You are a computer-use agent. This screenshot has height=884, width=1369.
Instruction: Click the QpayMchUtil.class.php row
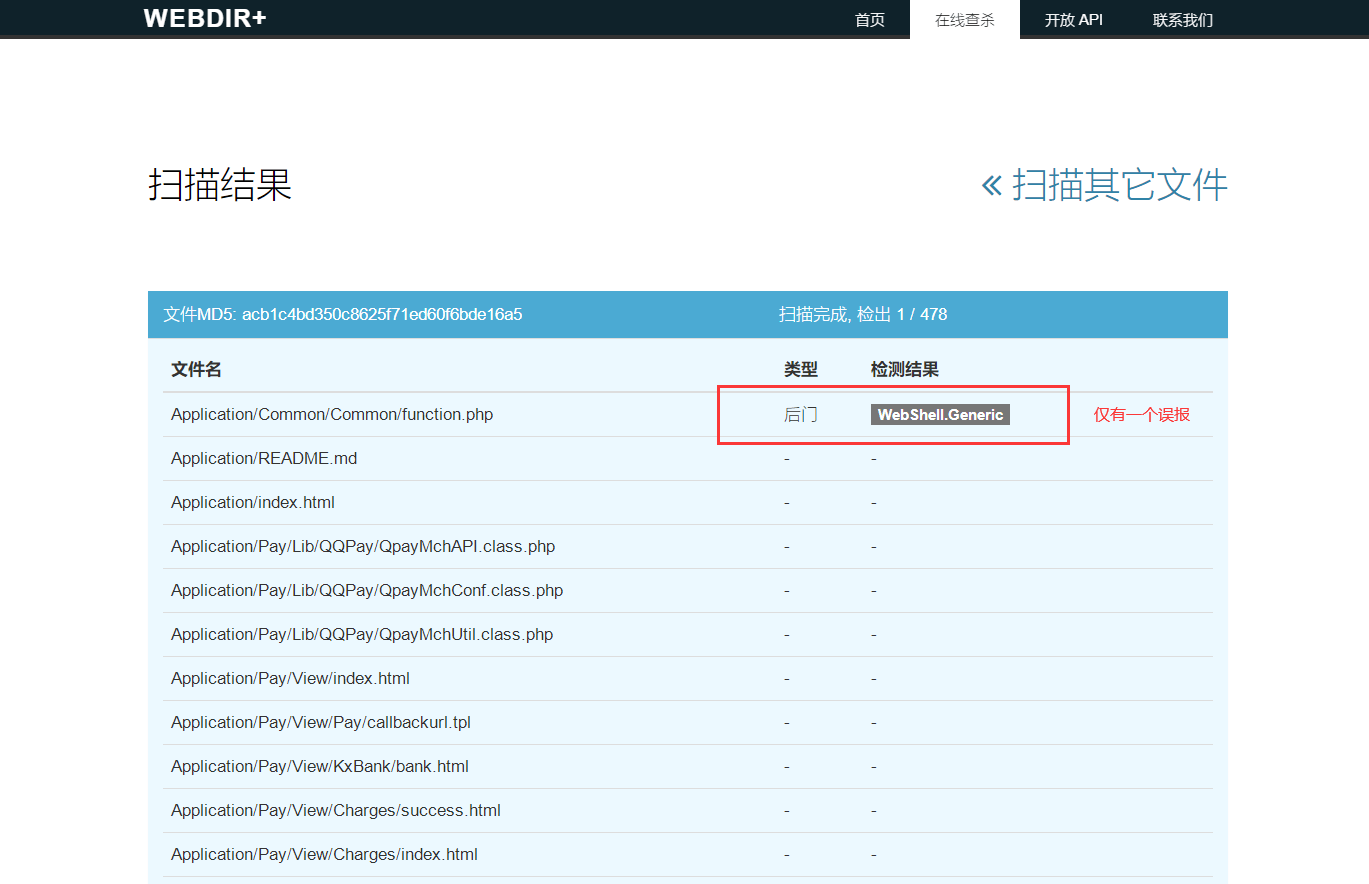pyautogui.click(x=362, y=634)
